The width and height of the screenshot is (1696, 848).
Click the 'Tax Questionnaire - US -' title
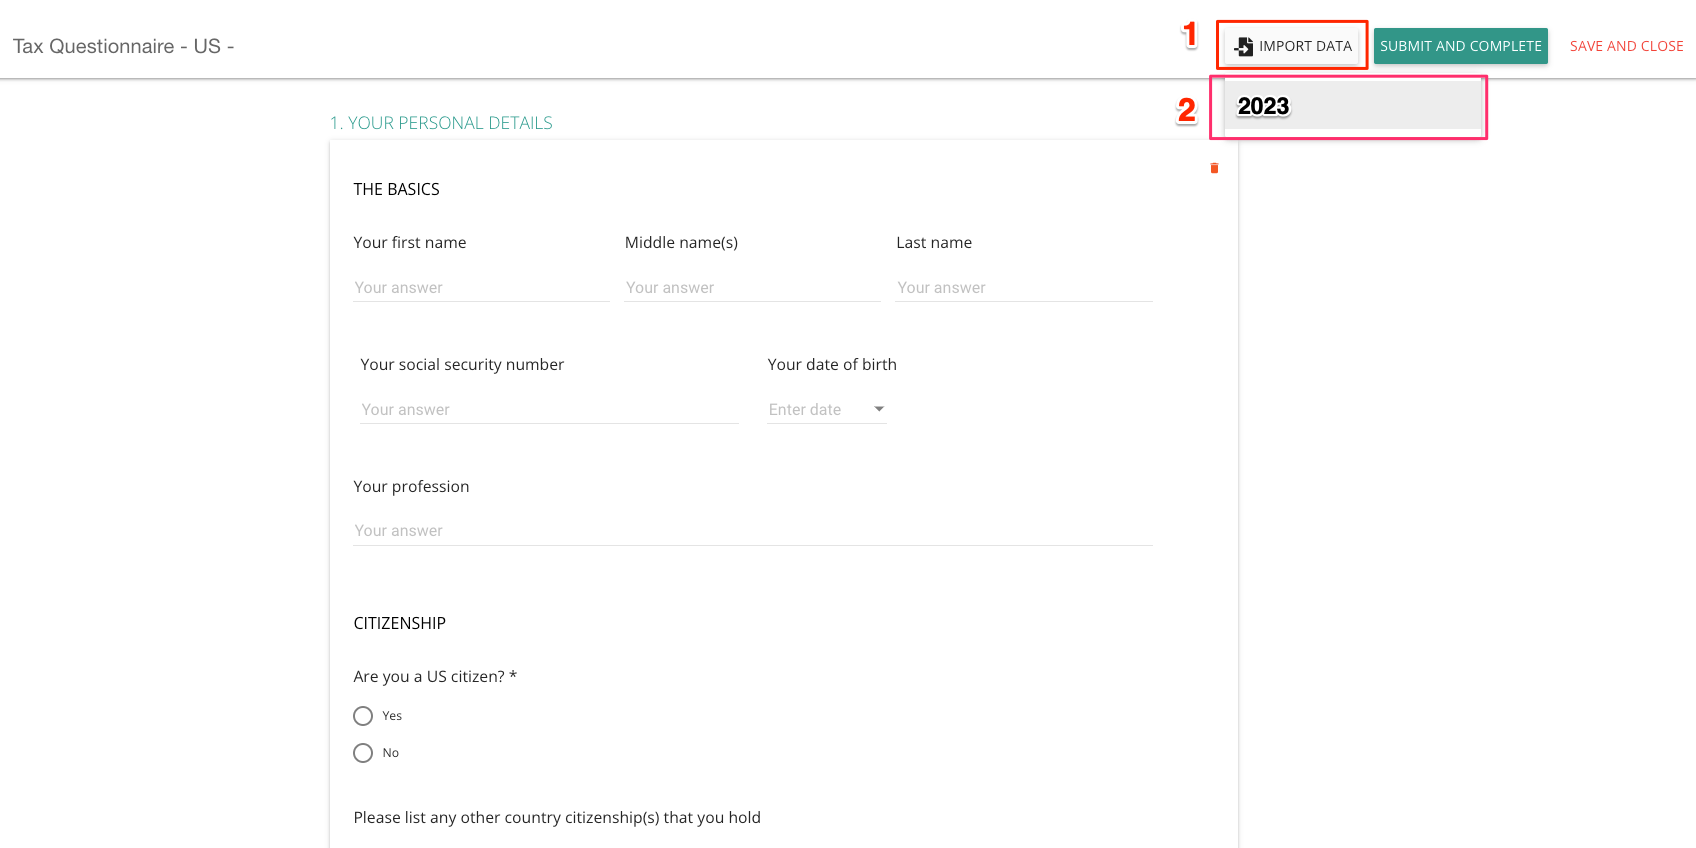coord(124,47)
